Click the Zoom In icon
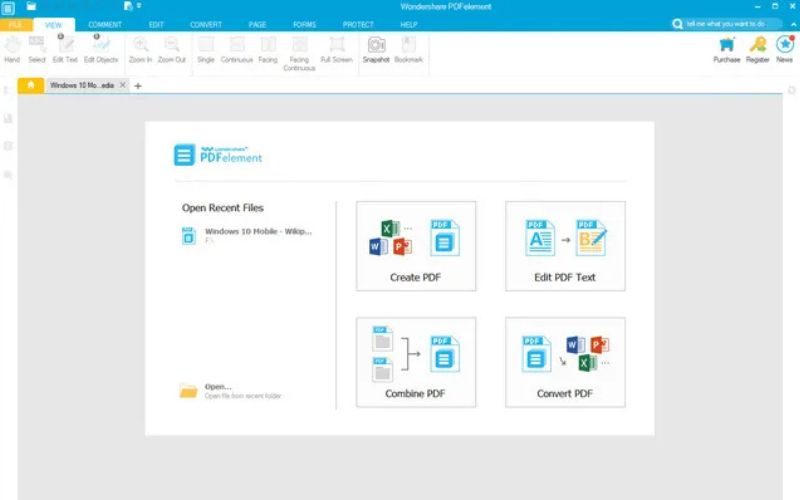 [x=140, y=45]
